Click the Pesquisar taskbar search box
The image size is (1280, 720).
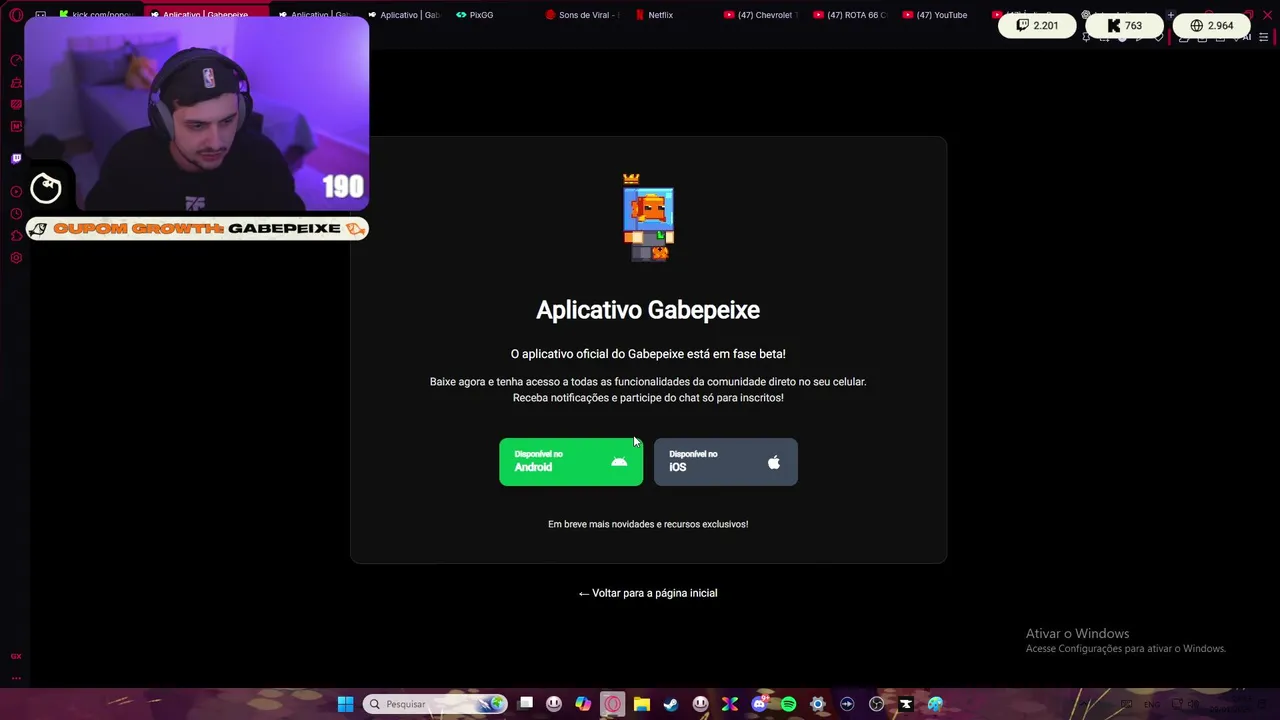[435, 704]
